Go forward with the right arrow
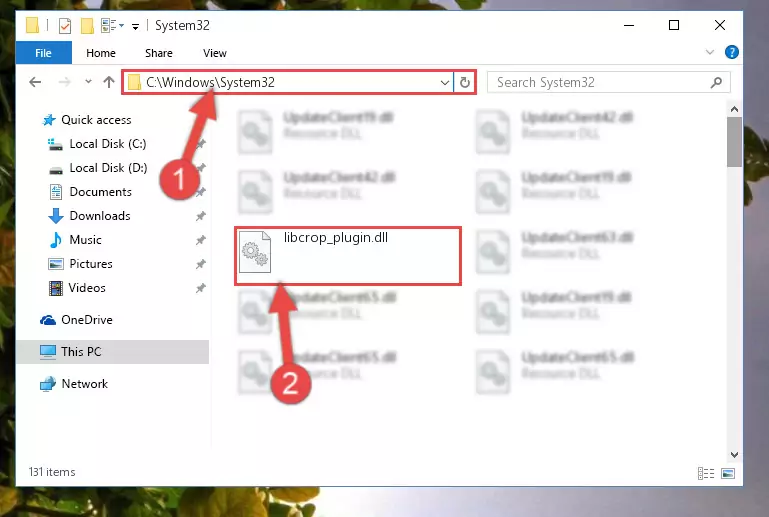This screenshot has height=517, width=769. click(x=64, y=82)
